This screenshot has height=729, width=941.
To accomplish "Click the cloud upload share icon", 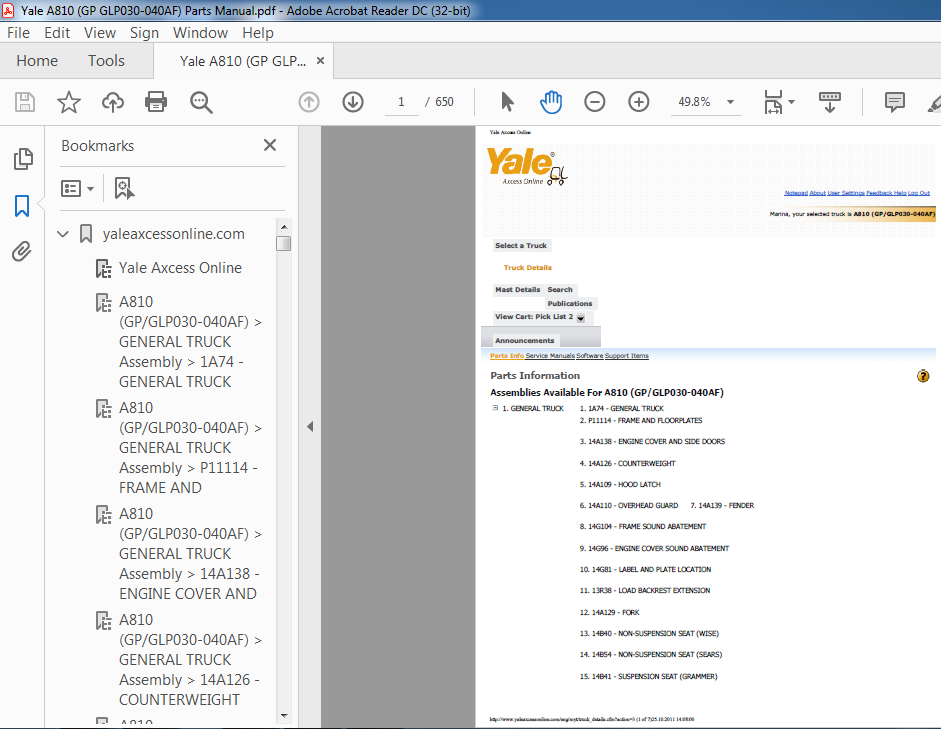I will (x=113, y=102).
